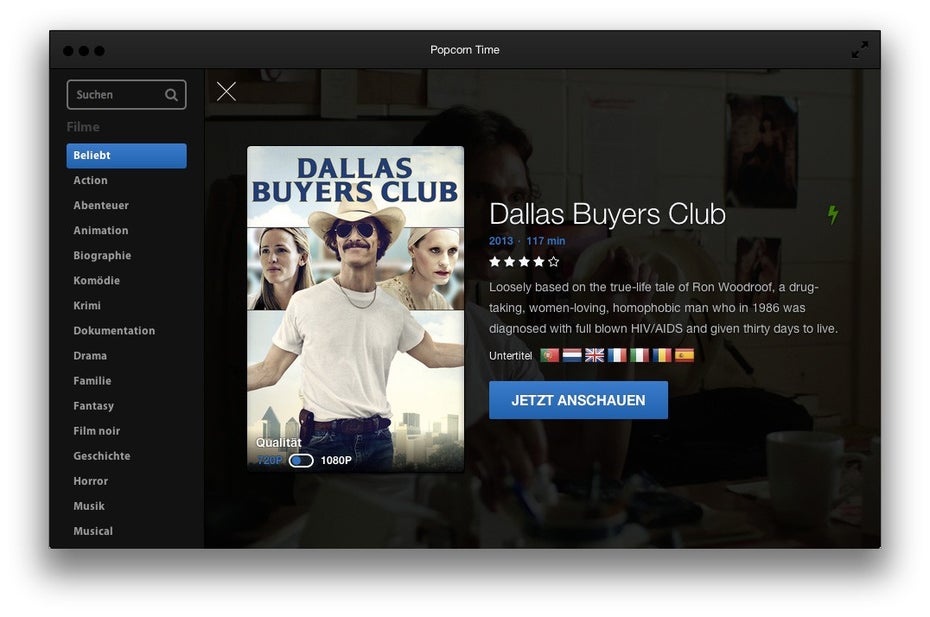930x617 pixels.
Task: Select English UK subtitle flag
Action: [x=594, y=355]
